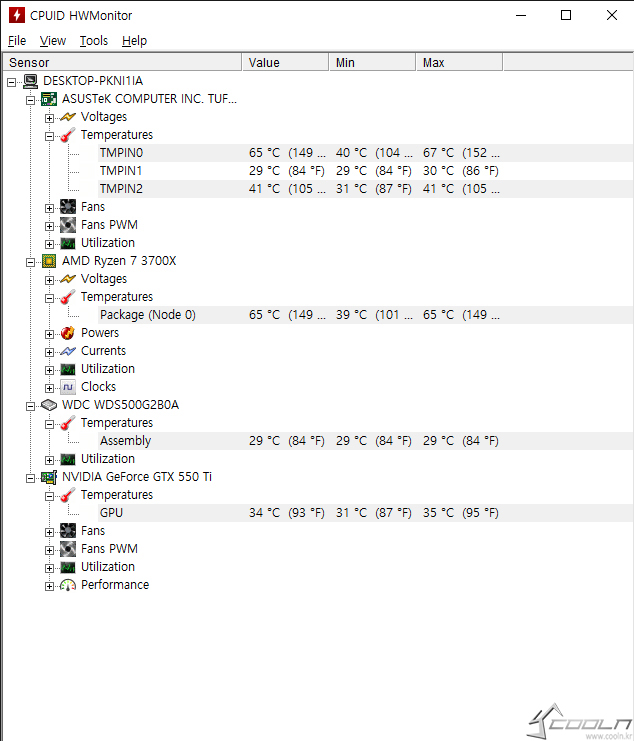Collapse the DESKTOP-PKNI1IA root node

[x=11, y=82]
